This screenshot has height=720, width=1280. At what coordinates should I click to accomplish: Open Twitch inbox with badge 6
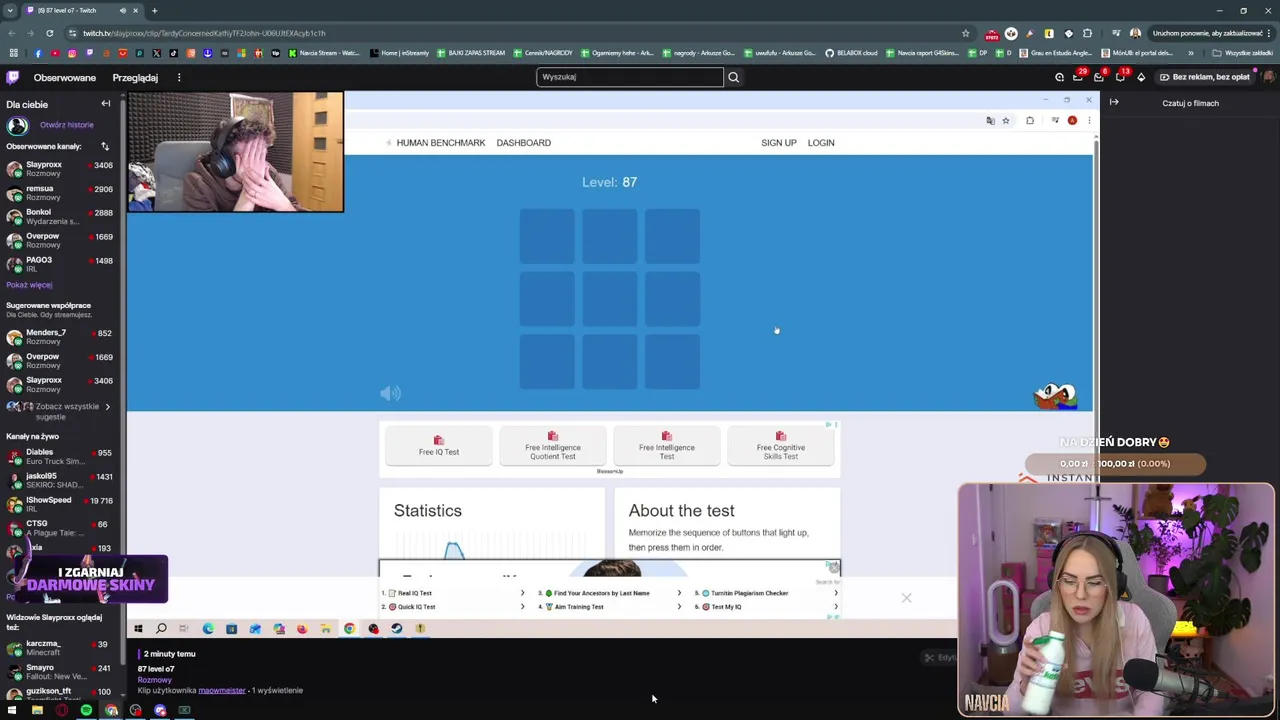(1099, 77)
